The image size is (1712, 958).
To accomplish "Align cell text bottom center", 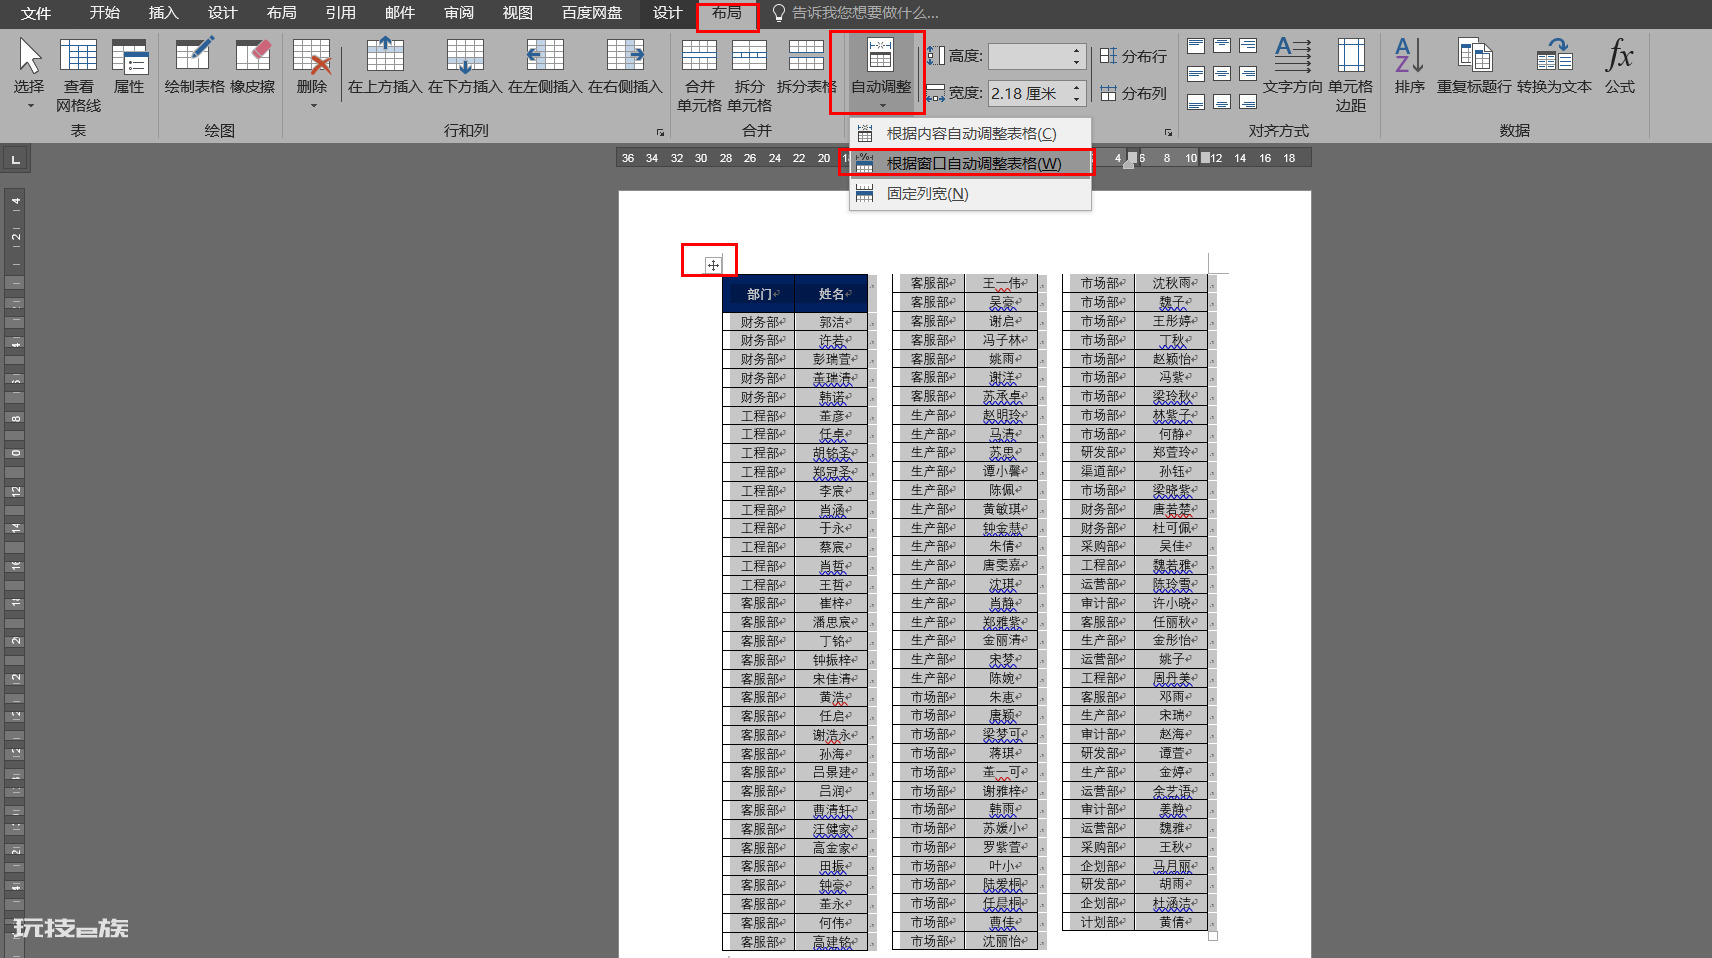I will click(1222, 102).
